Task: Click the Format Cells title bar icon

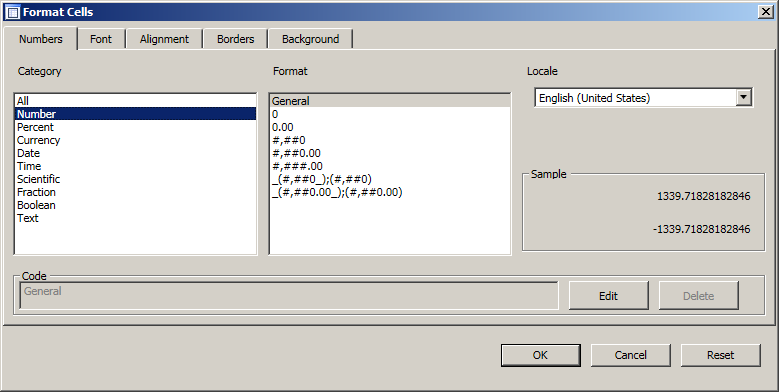Action: (12, 12)
